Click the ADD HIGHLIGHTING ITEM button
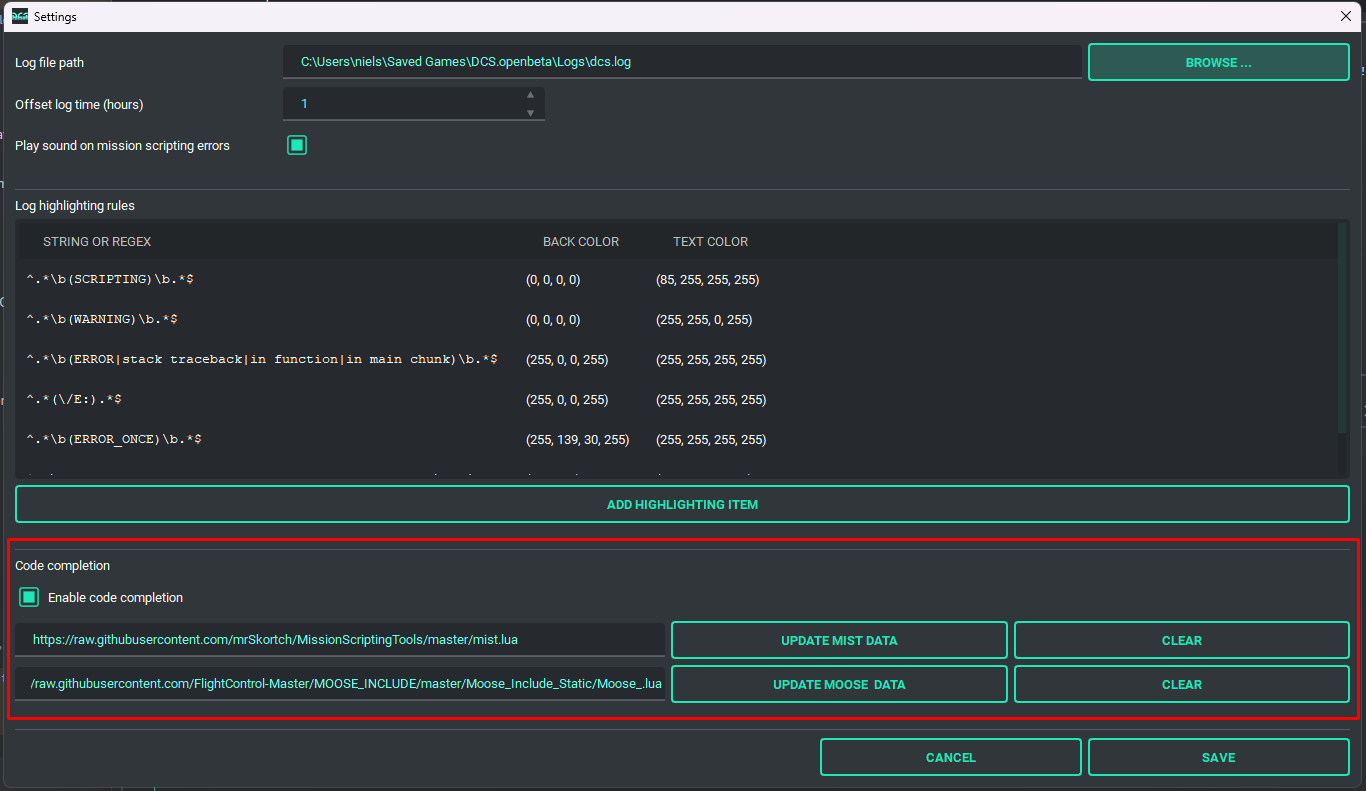Viewport: 1366px width, 791px height. pyautogui.click(x=682, y=504)
